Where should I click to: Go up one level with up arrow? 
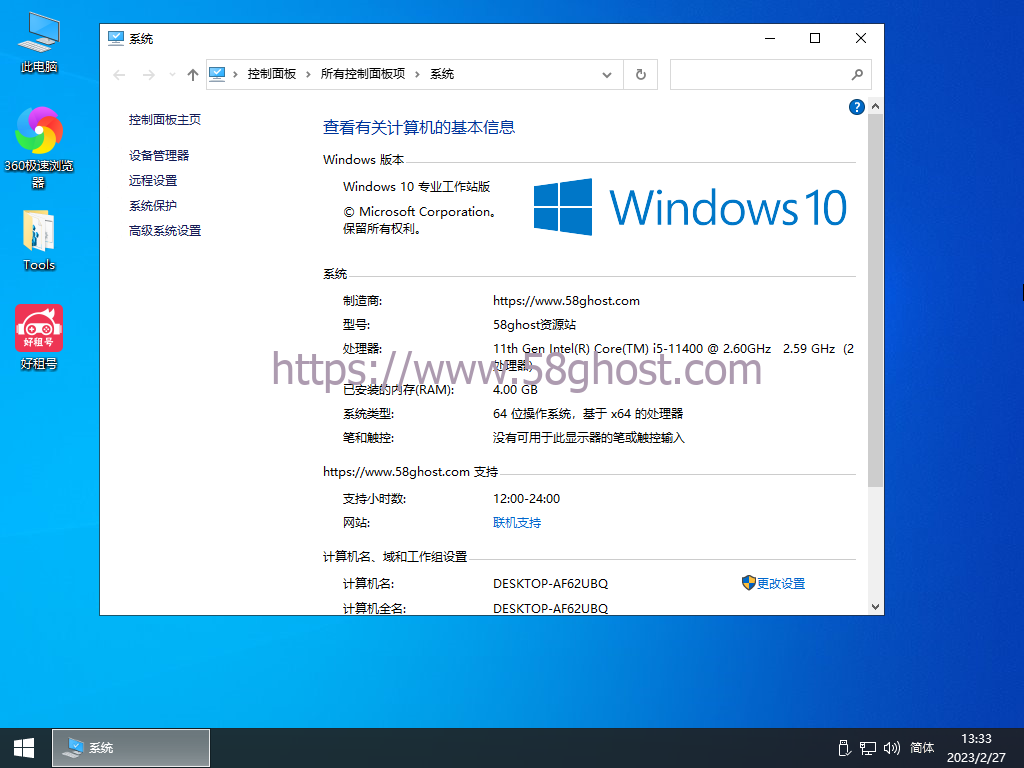pyautogui.click(x=193, y=74)
